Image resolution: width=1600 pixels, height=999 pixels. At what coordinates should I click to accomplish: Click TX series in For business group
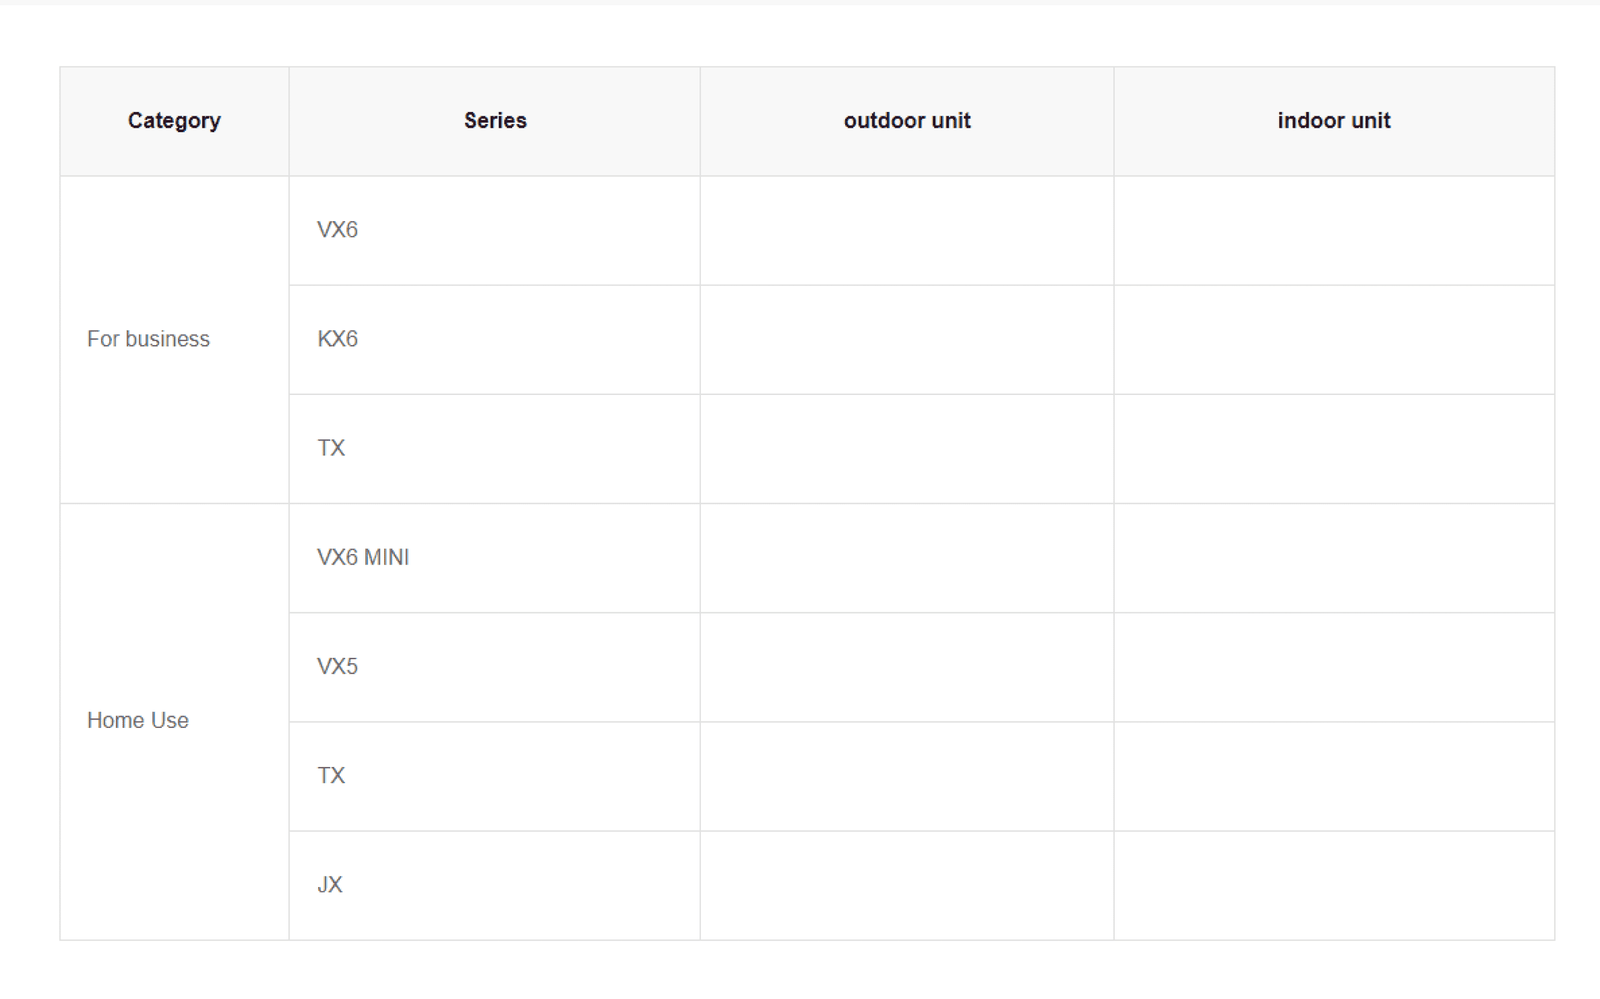pos(331,448)
